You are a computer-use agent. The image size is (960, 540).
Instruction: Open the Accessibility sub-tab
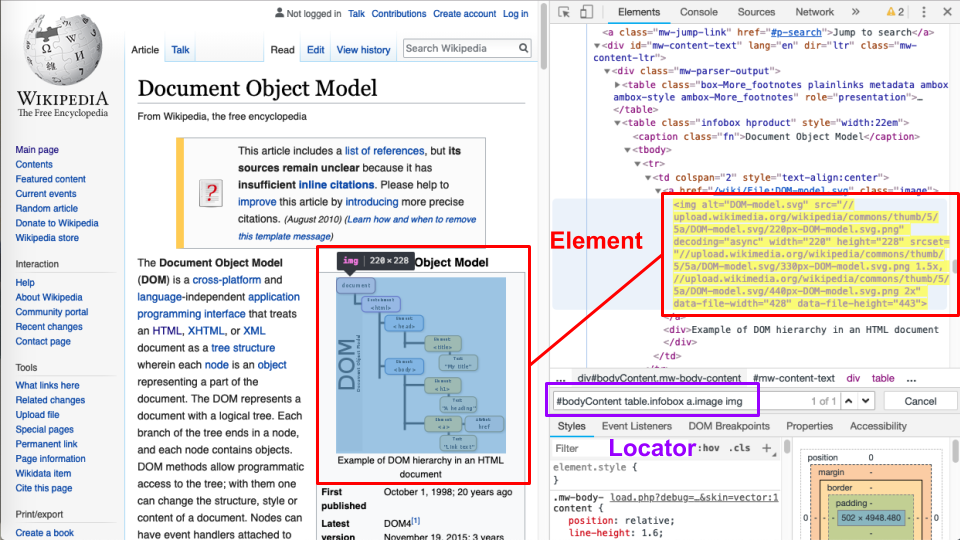(x=878, y=426)
